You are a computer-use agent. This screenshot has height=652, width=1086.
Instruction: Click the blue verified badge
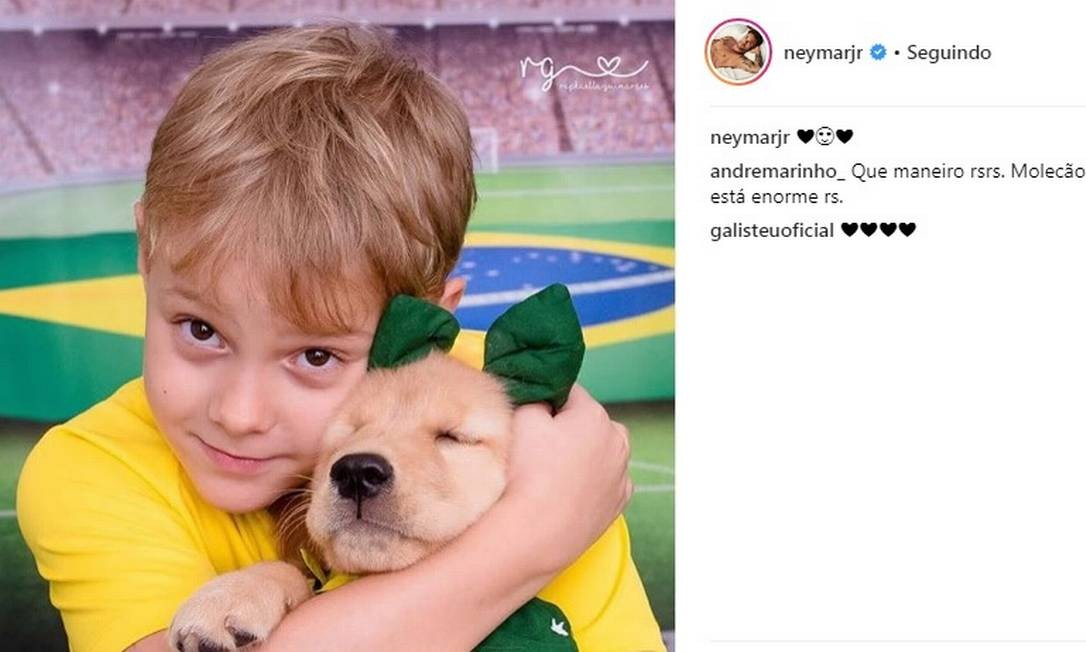878,53
